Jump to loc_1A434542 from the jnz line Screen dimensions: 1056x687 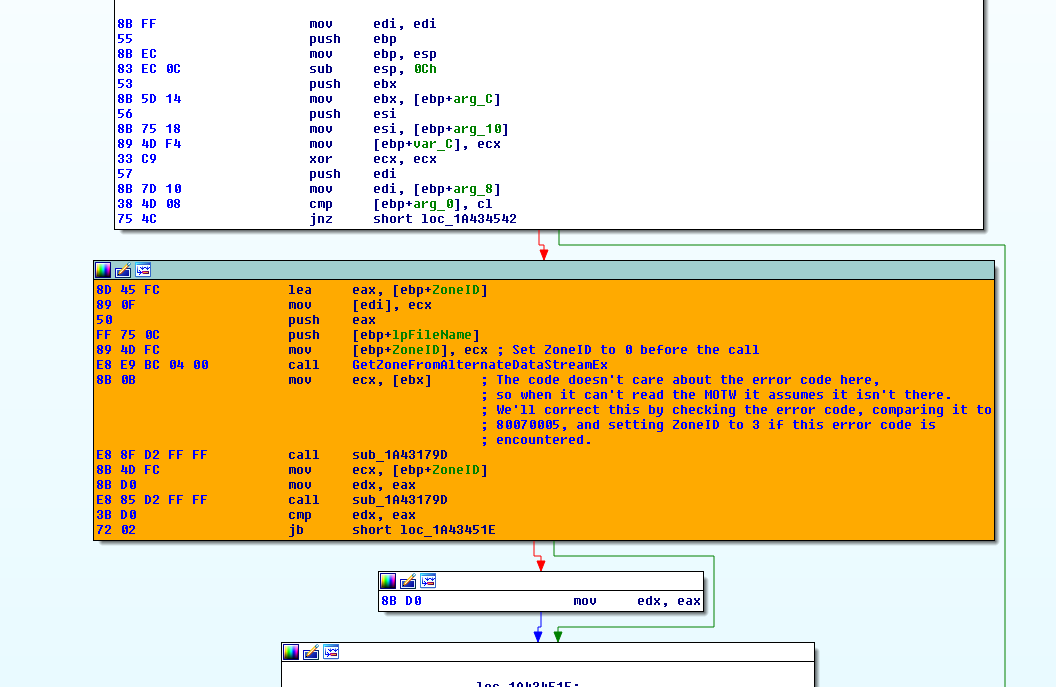click(469, 219)
